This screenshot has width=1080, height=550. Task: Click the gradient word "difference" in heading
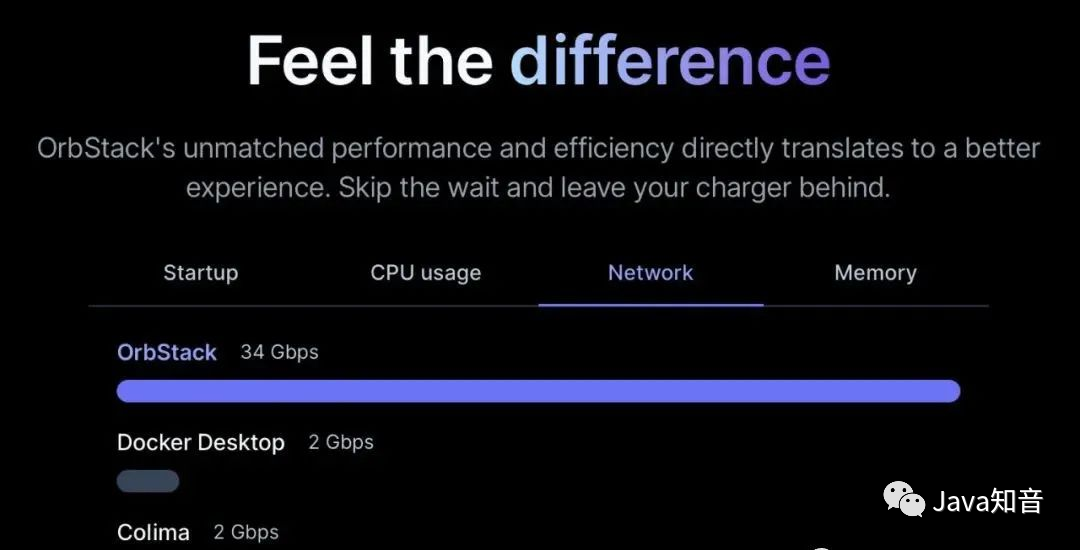click(x=670, y=61)
